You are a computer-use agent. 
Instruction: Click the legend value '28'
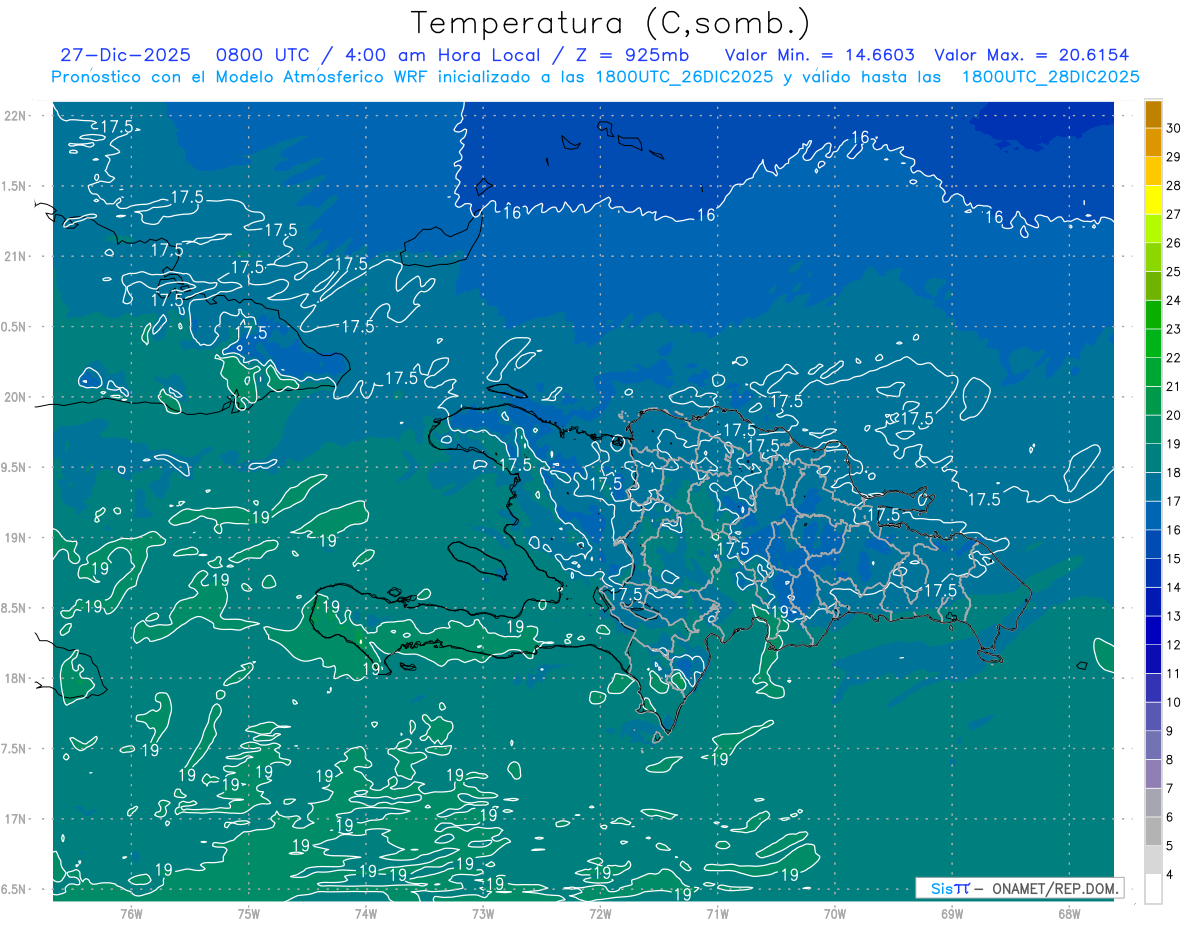pos(1174,185)
